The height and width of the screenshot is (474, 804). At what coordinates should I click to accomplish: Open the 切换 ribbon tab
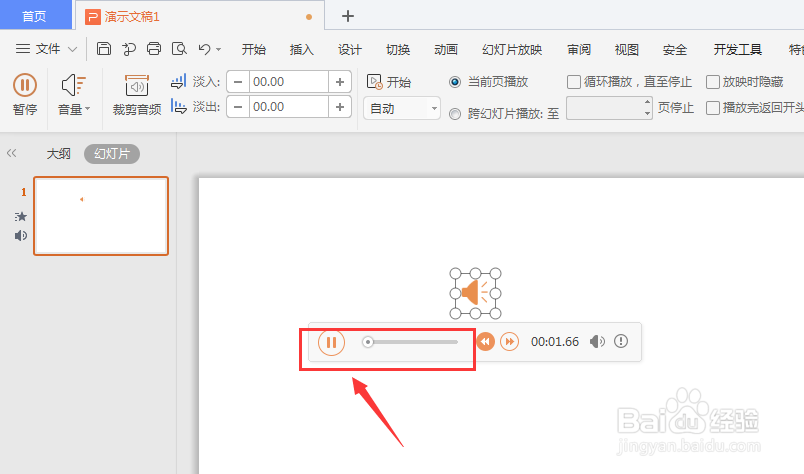tap(398, 49)
